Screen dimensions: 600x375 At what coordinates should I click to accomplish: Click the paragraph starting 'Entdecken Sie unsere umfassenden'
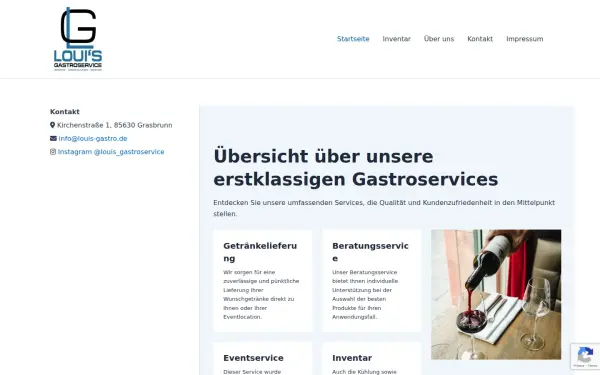coord(384,208)
